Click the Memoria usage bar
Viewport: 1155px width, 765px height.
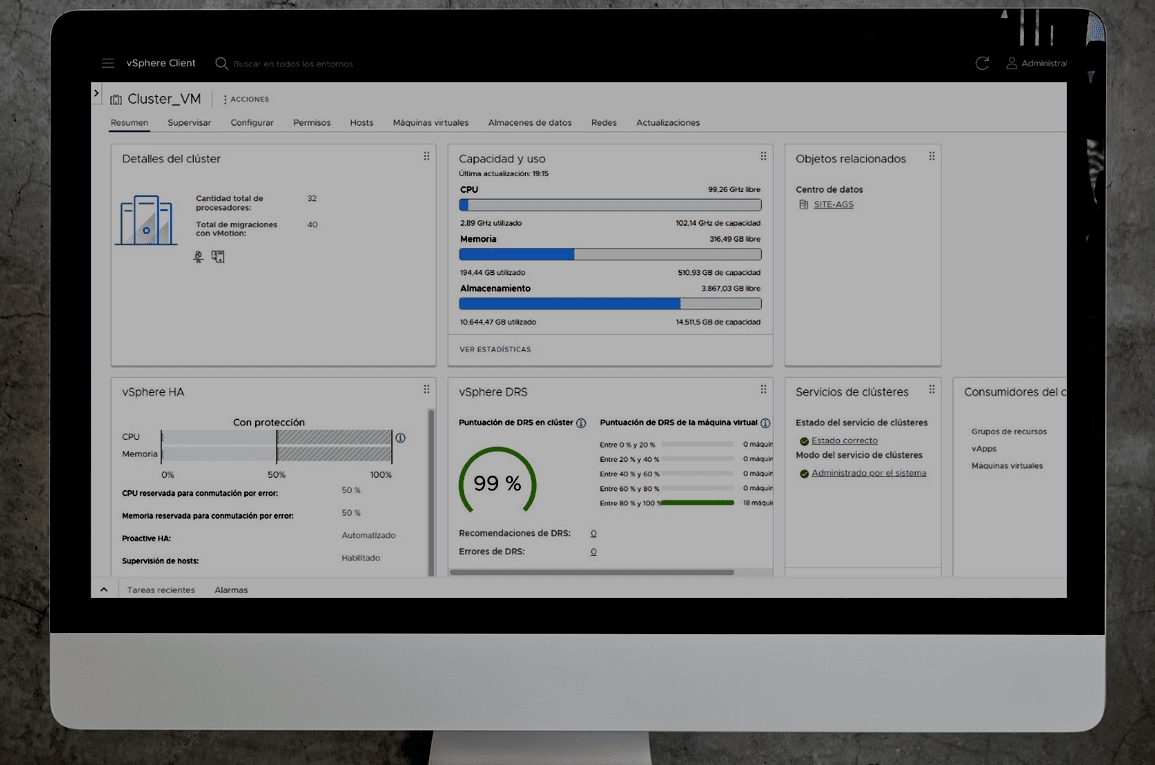click(610, 254)
